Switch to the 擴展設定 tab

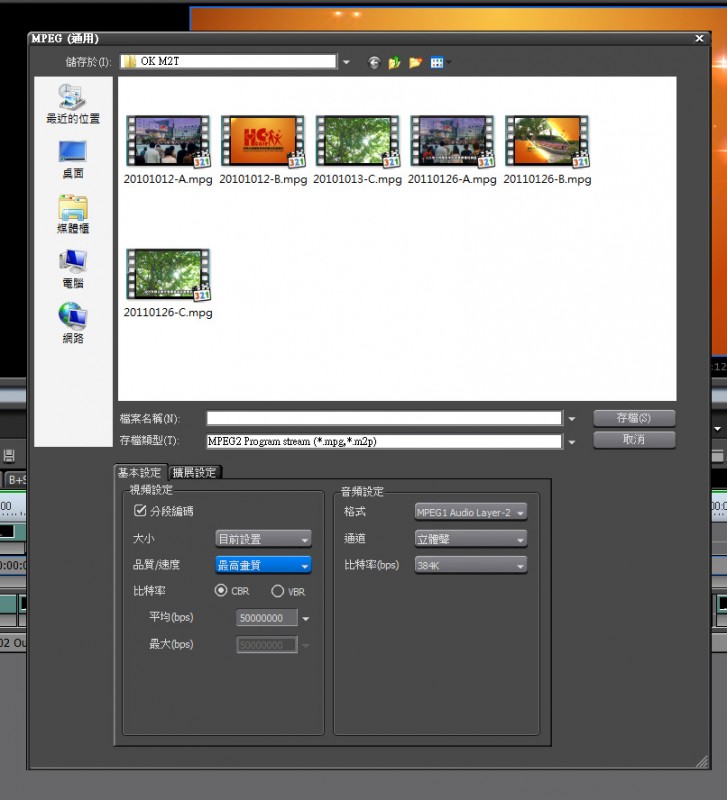pos(194,472)
